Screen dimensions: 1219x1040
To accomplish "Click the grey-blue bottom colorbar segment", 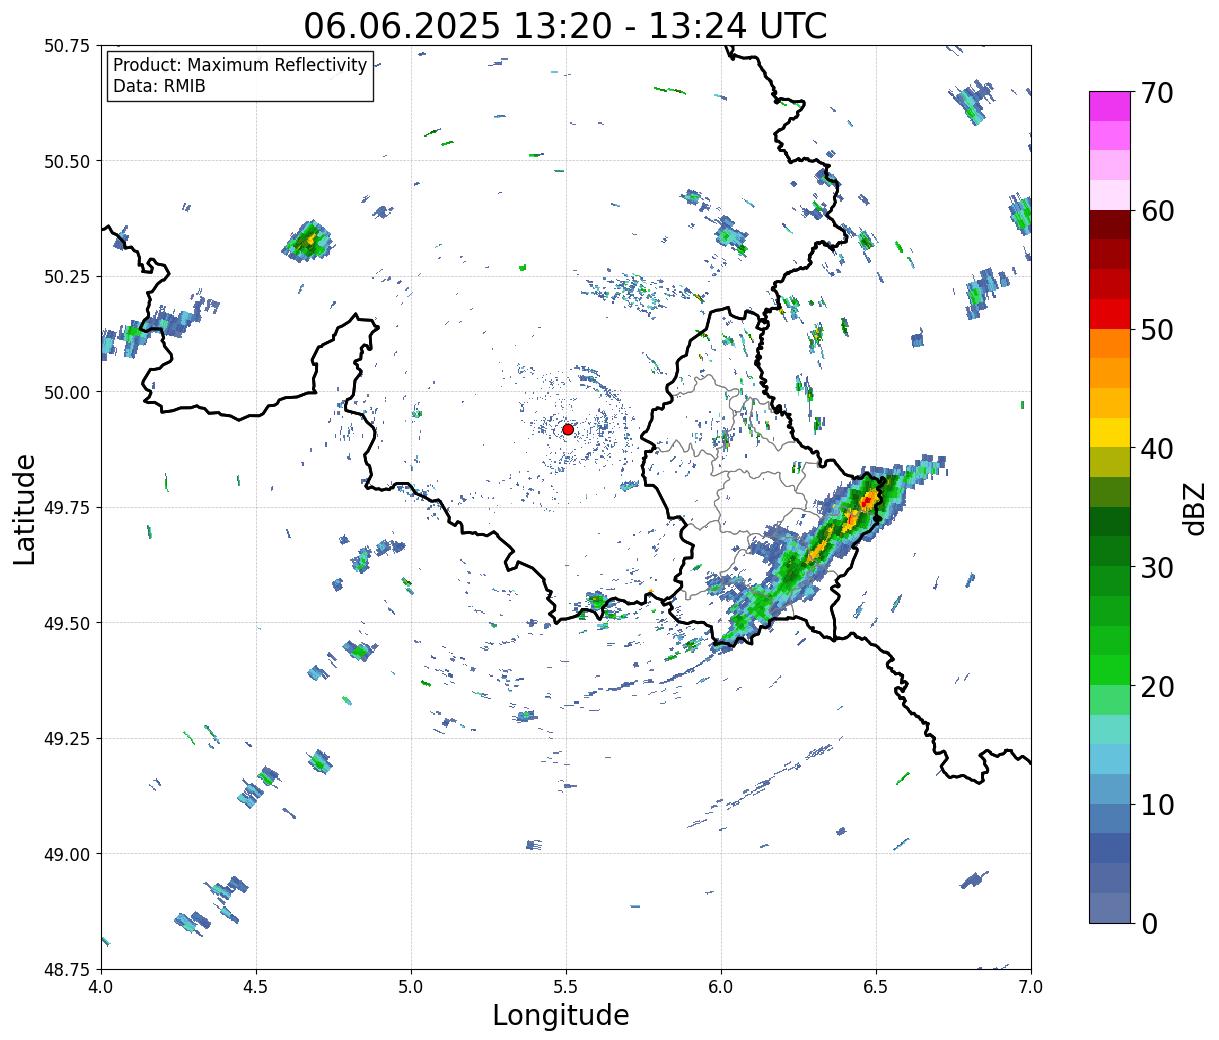I will pyautogui.click(x=1110, y=907).
